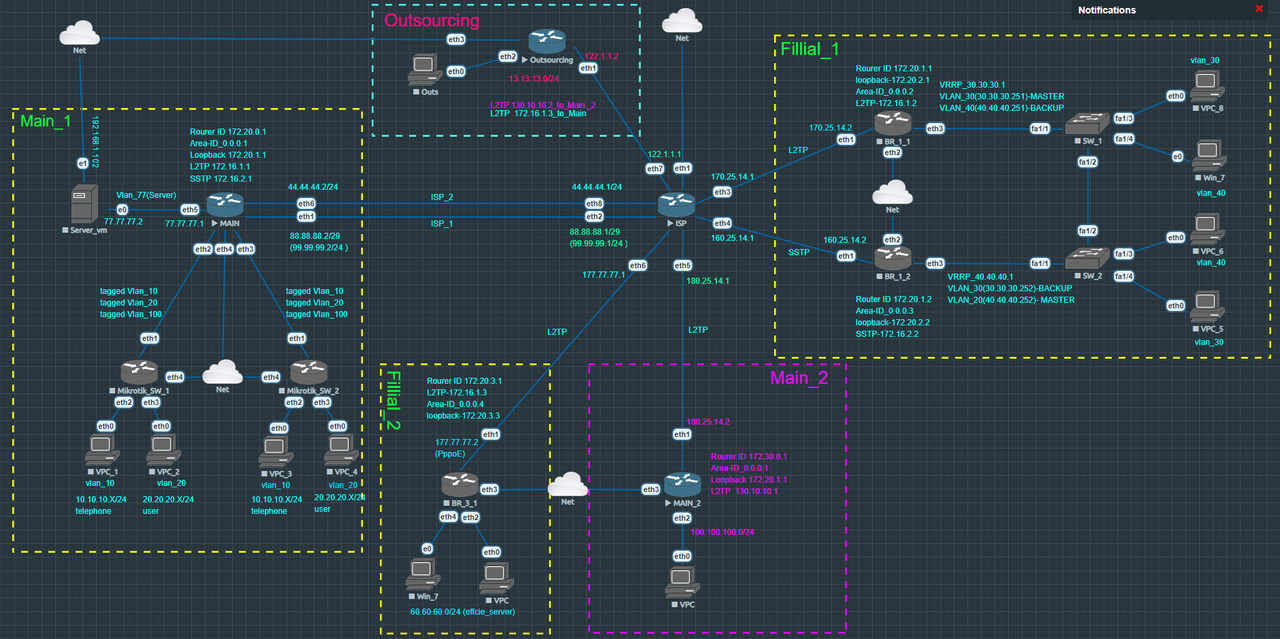Click the Fillial_2 zone label
This screenshot has height=639, width=1280.
coord(392,400)
